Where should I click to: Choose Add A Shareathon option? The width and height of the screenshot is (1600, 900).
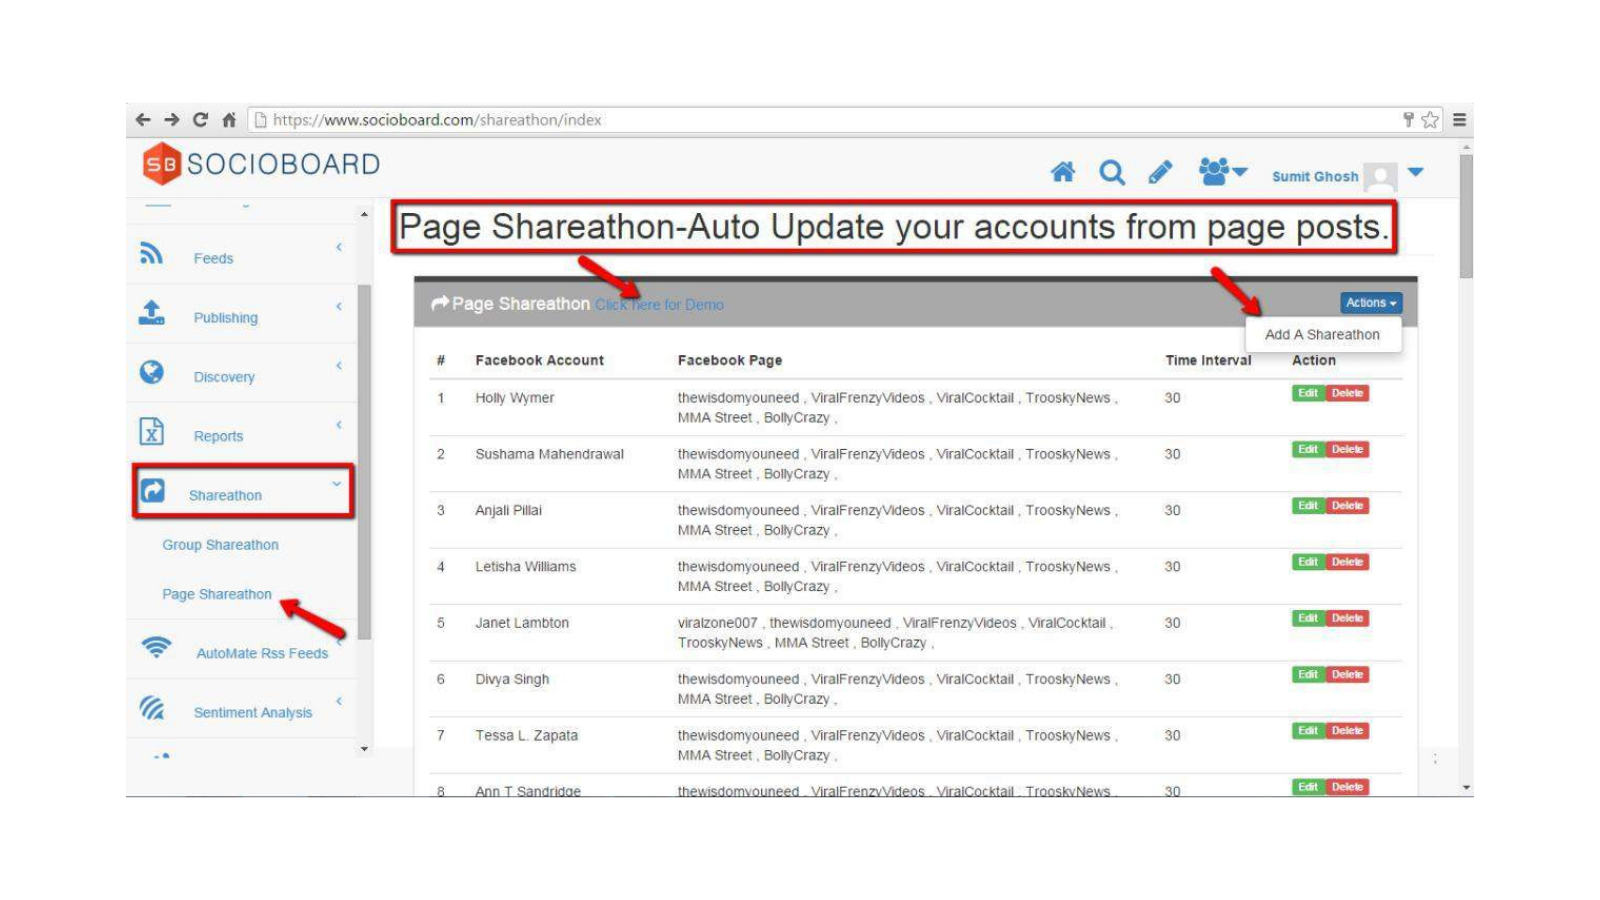click(1322, 335)
